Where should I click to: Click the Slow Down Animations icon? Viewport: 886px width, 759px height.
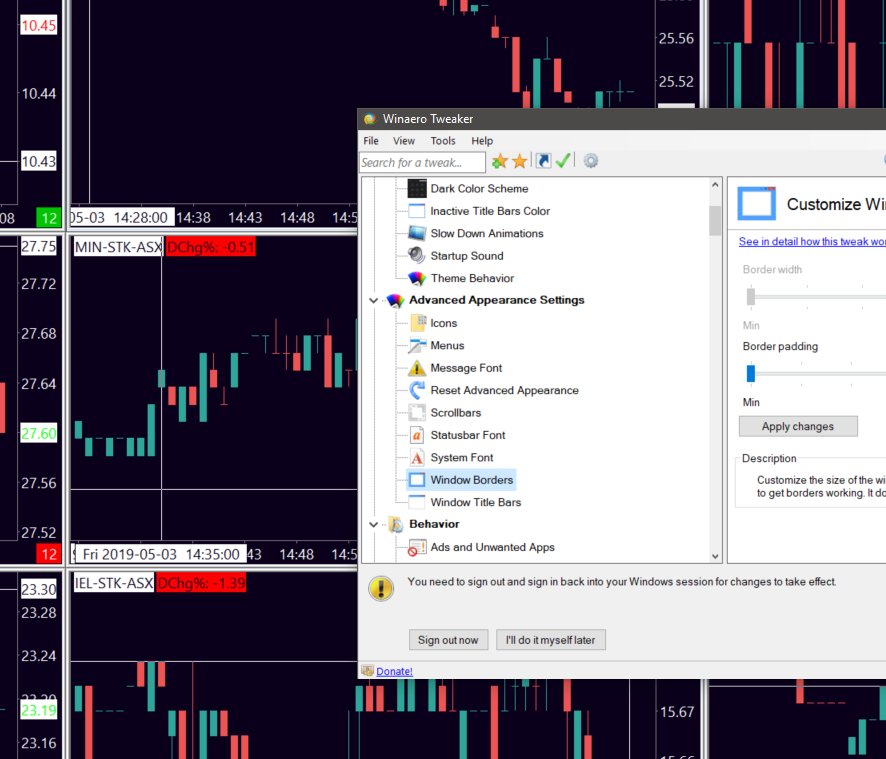tap(417, 233)
